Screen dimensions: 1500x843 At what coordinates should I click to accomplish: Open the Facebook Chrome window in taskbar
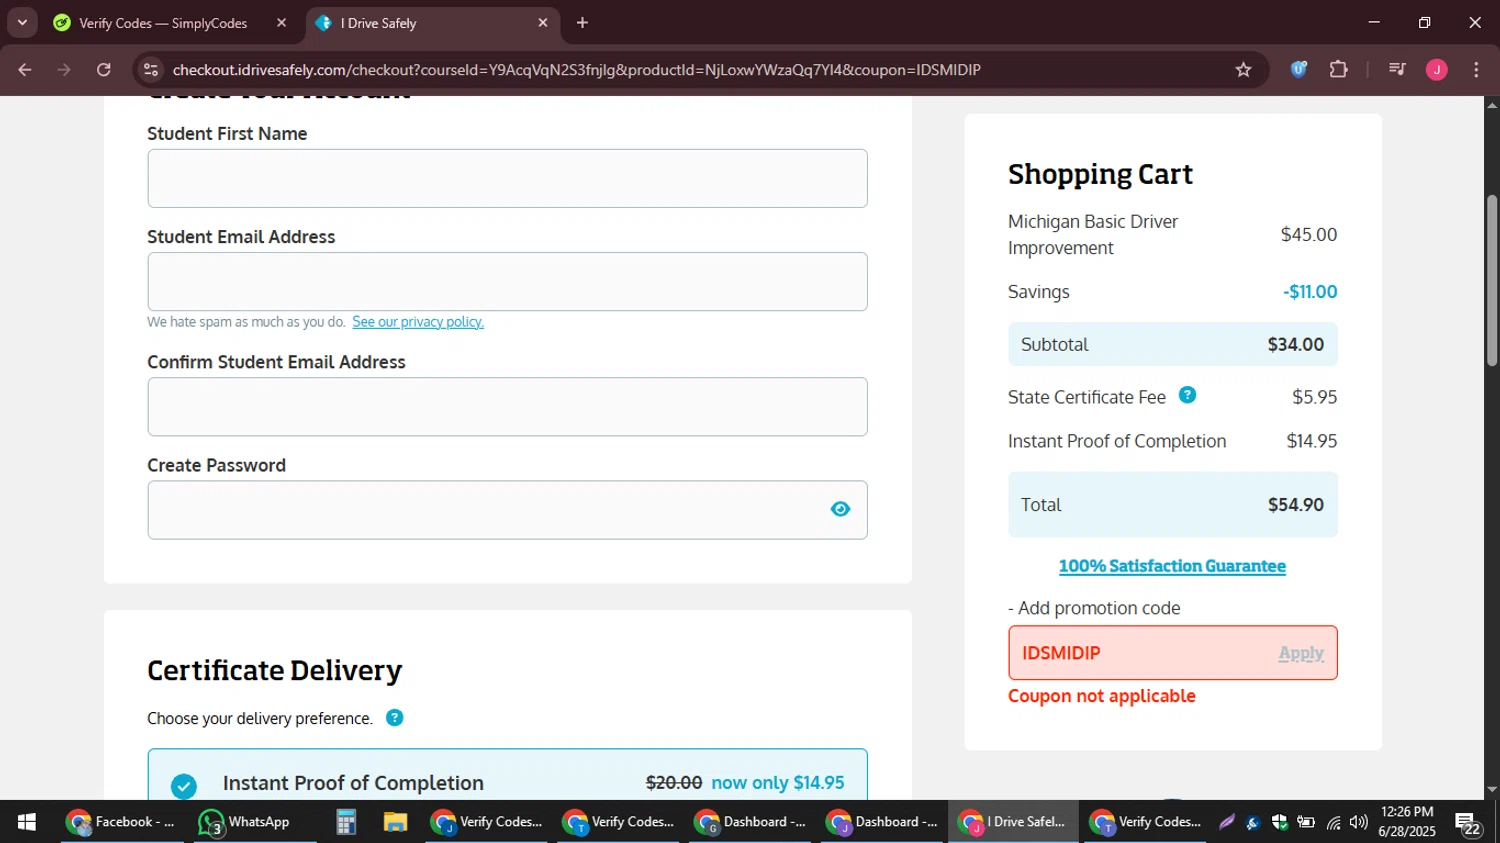point(122,822)
